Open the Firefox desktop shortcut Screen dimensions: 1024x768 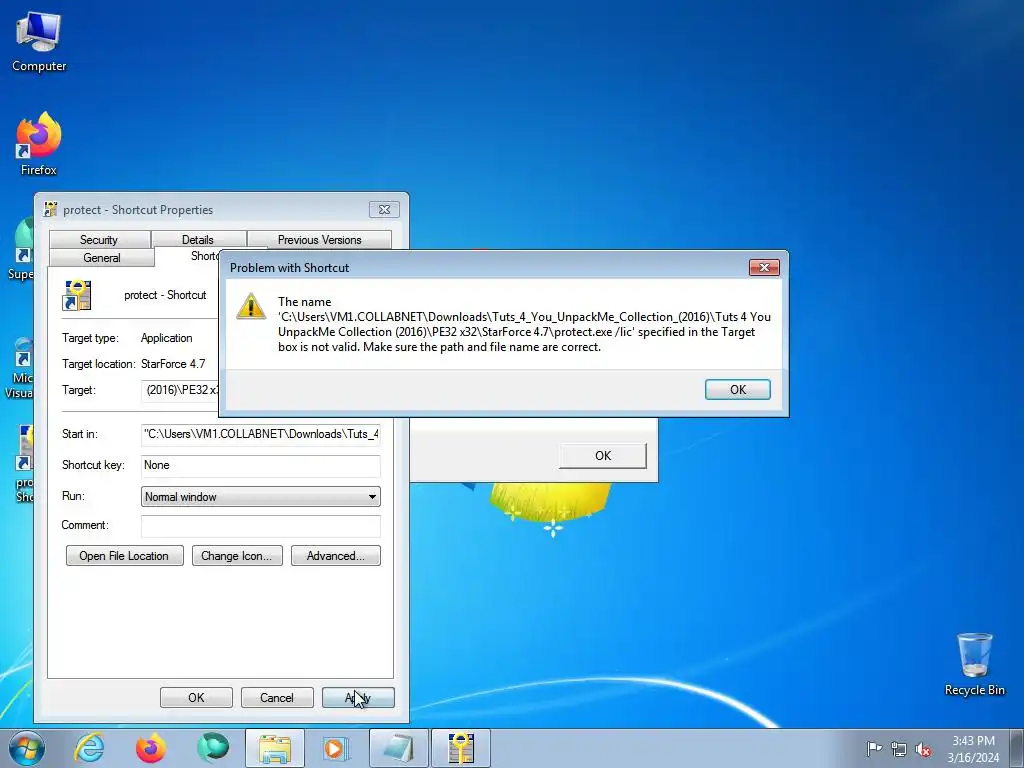pyautogui.click(x=39, y=144)
